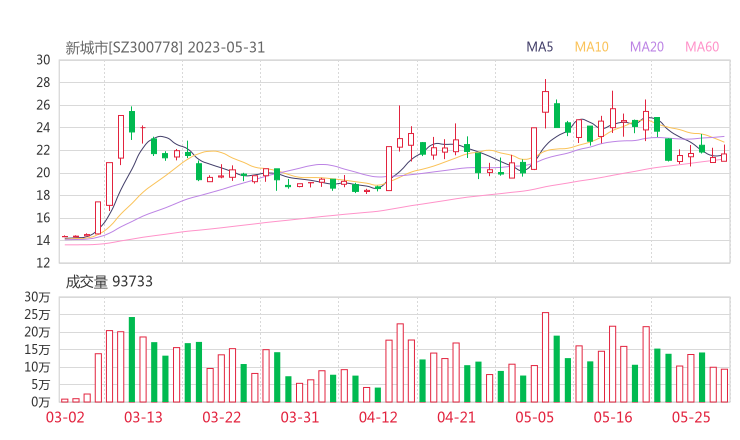Click the 05-25 date axis label

[x=691, y=417]
